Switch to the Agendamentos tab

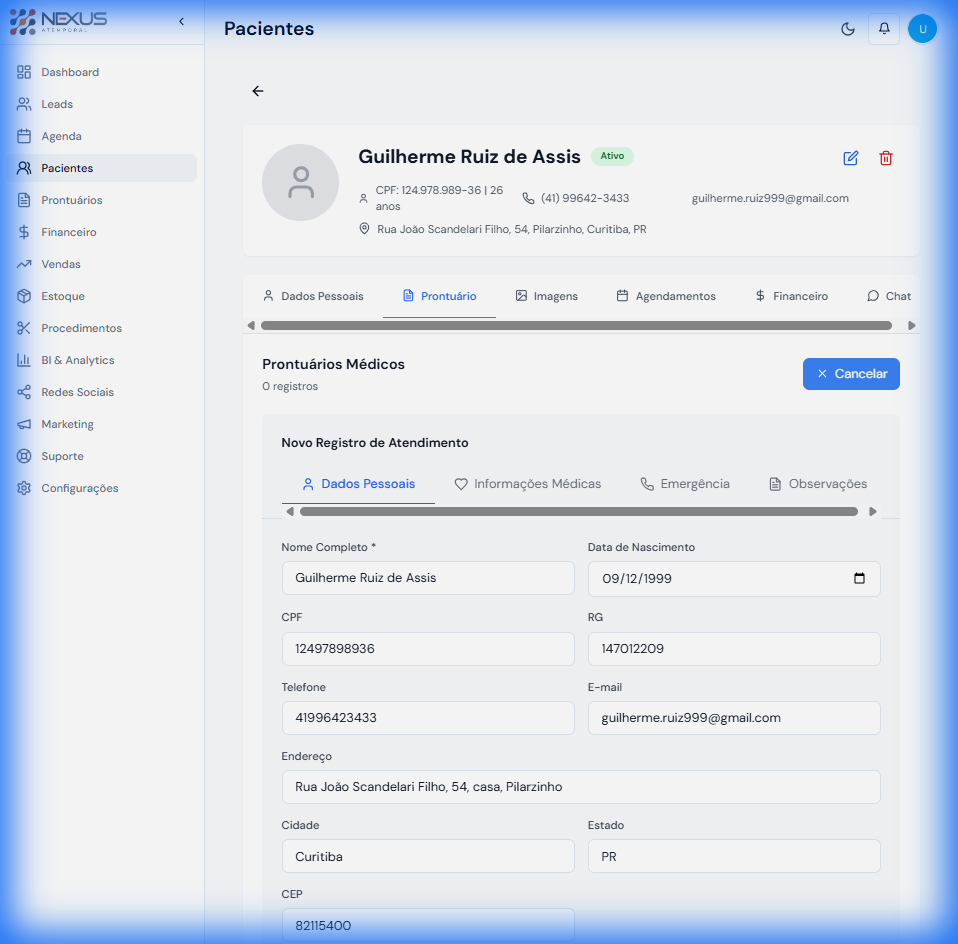[x=666, y=296]
